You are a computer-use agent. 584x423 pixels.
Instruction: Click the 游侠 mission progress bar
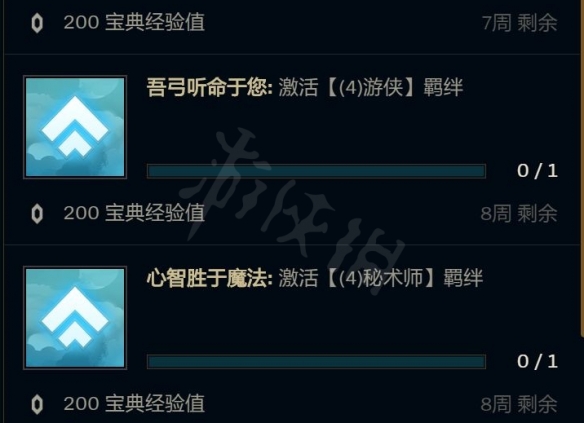pyautogui.click(x=316, y=171)
